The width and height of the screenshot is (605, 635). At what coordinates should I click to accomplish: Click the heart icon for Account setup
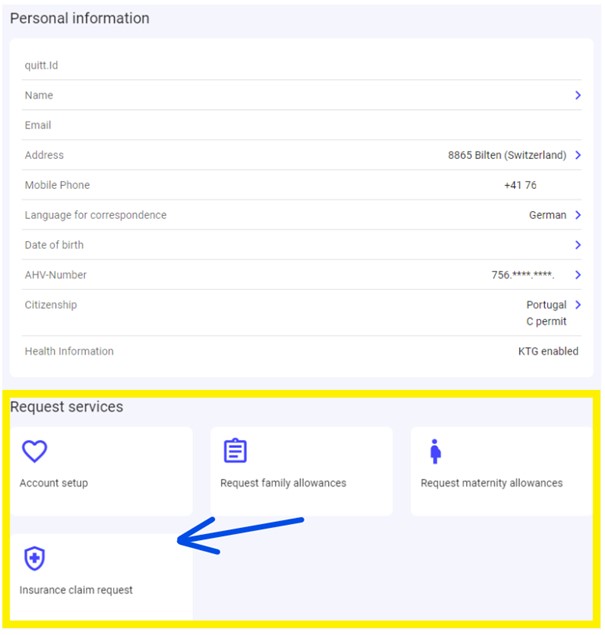click(35, 451)
